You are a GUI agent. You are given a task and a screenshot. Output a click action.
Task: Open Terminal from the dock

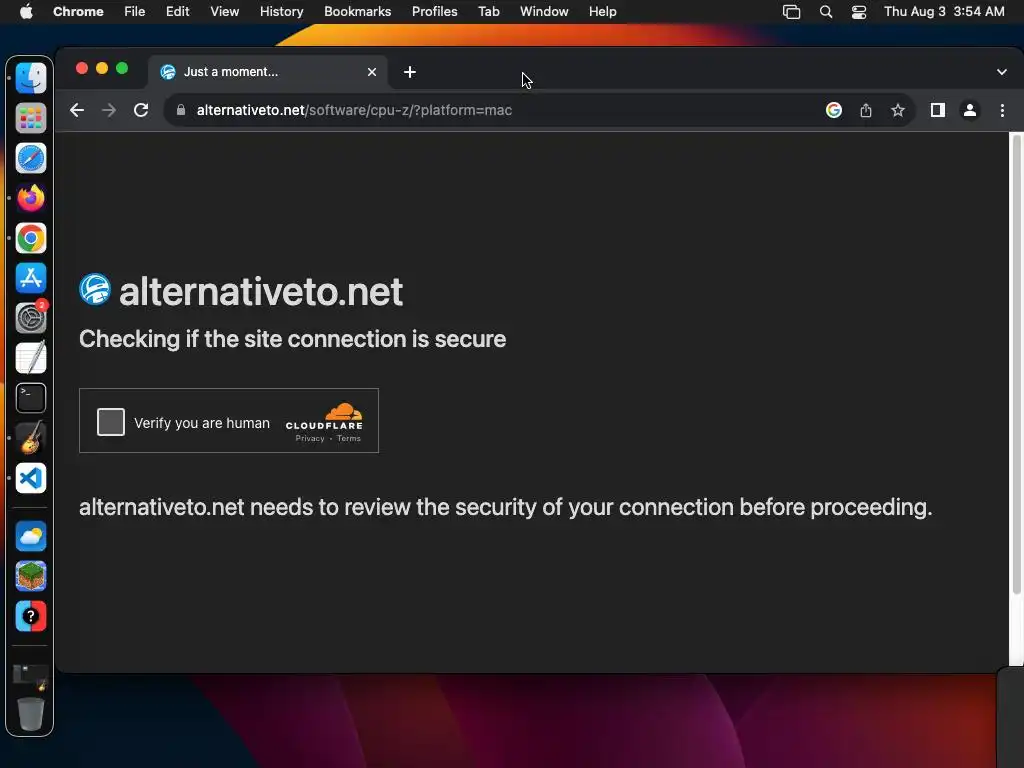pyautogui.click(x=31, y=398)
